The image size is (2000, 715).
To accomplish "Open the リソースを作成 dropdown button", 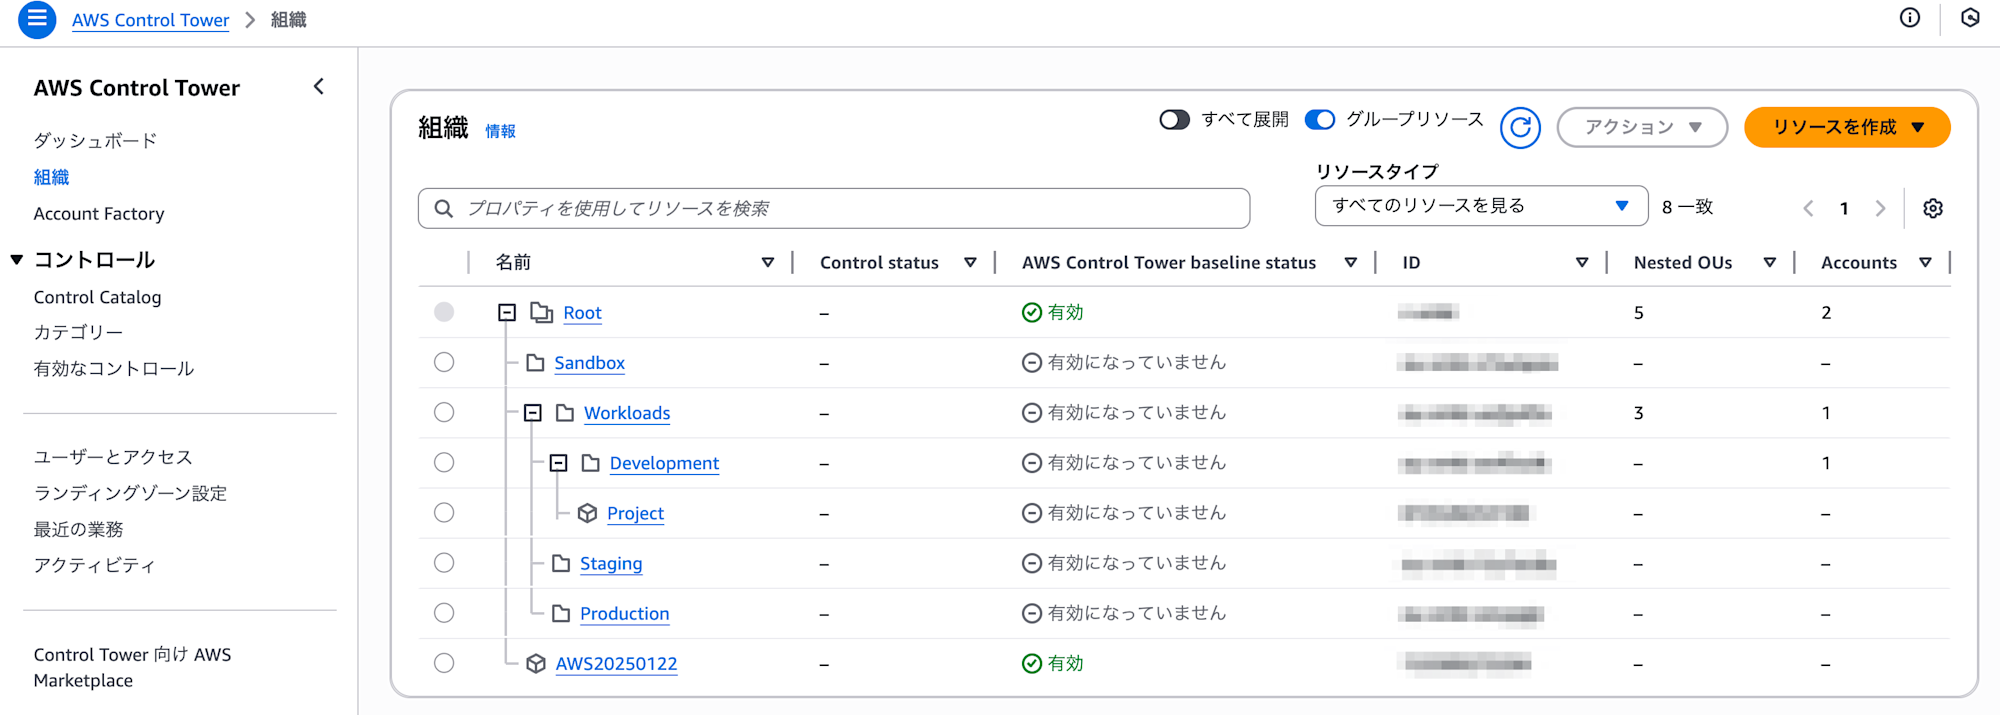I will [1847, 127].
